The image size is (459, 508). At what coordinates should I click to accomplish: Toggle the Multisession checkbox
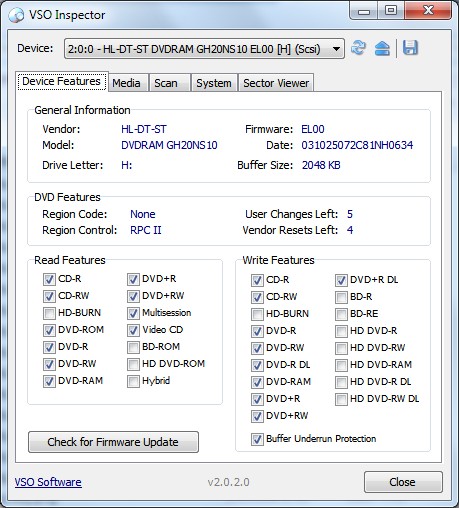coord(133,313)
